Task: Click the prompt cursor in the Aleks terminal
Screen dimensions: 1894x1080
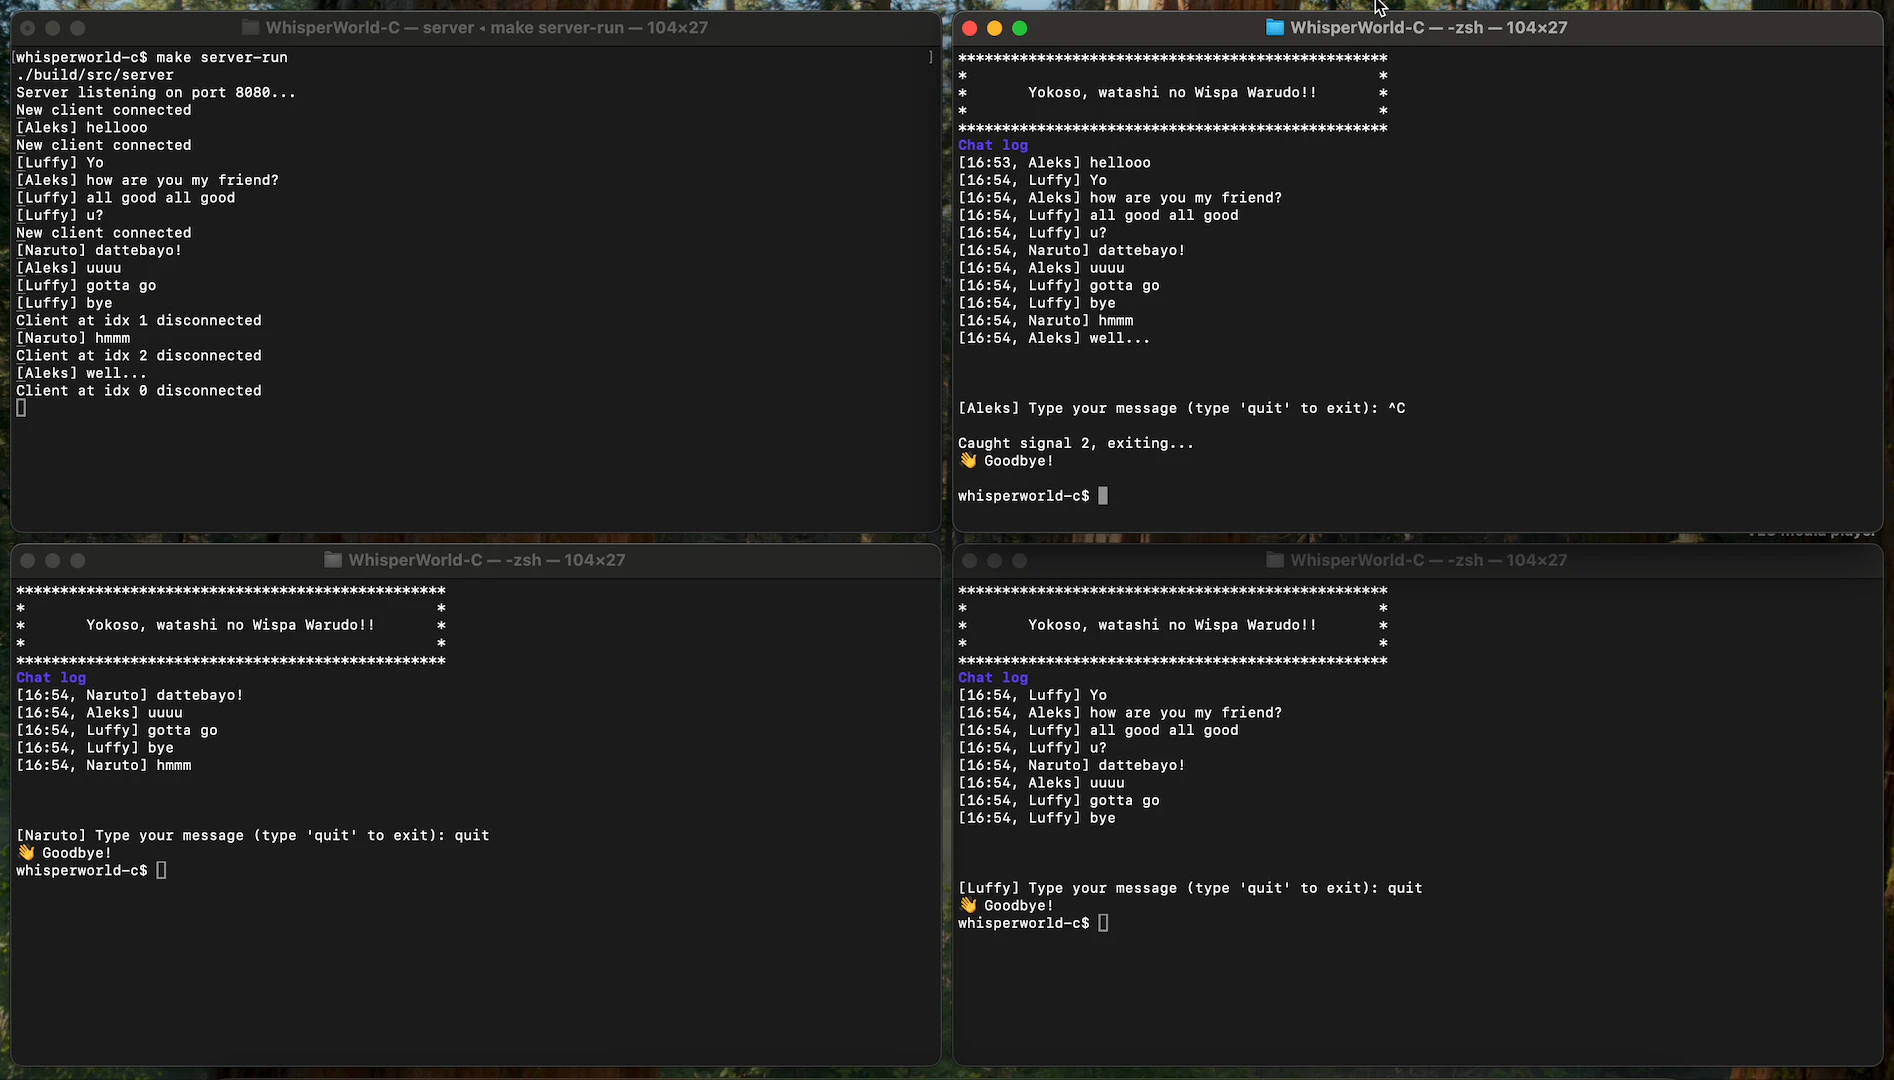Action: click(x=1103, y=496)
